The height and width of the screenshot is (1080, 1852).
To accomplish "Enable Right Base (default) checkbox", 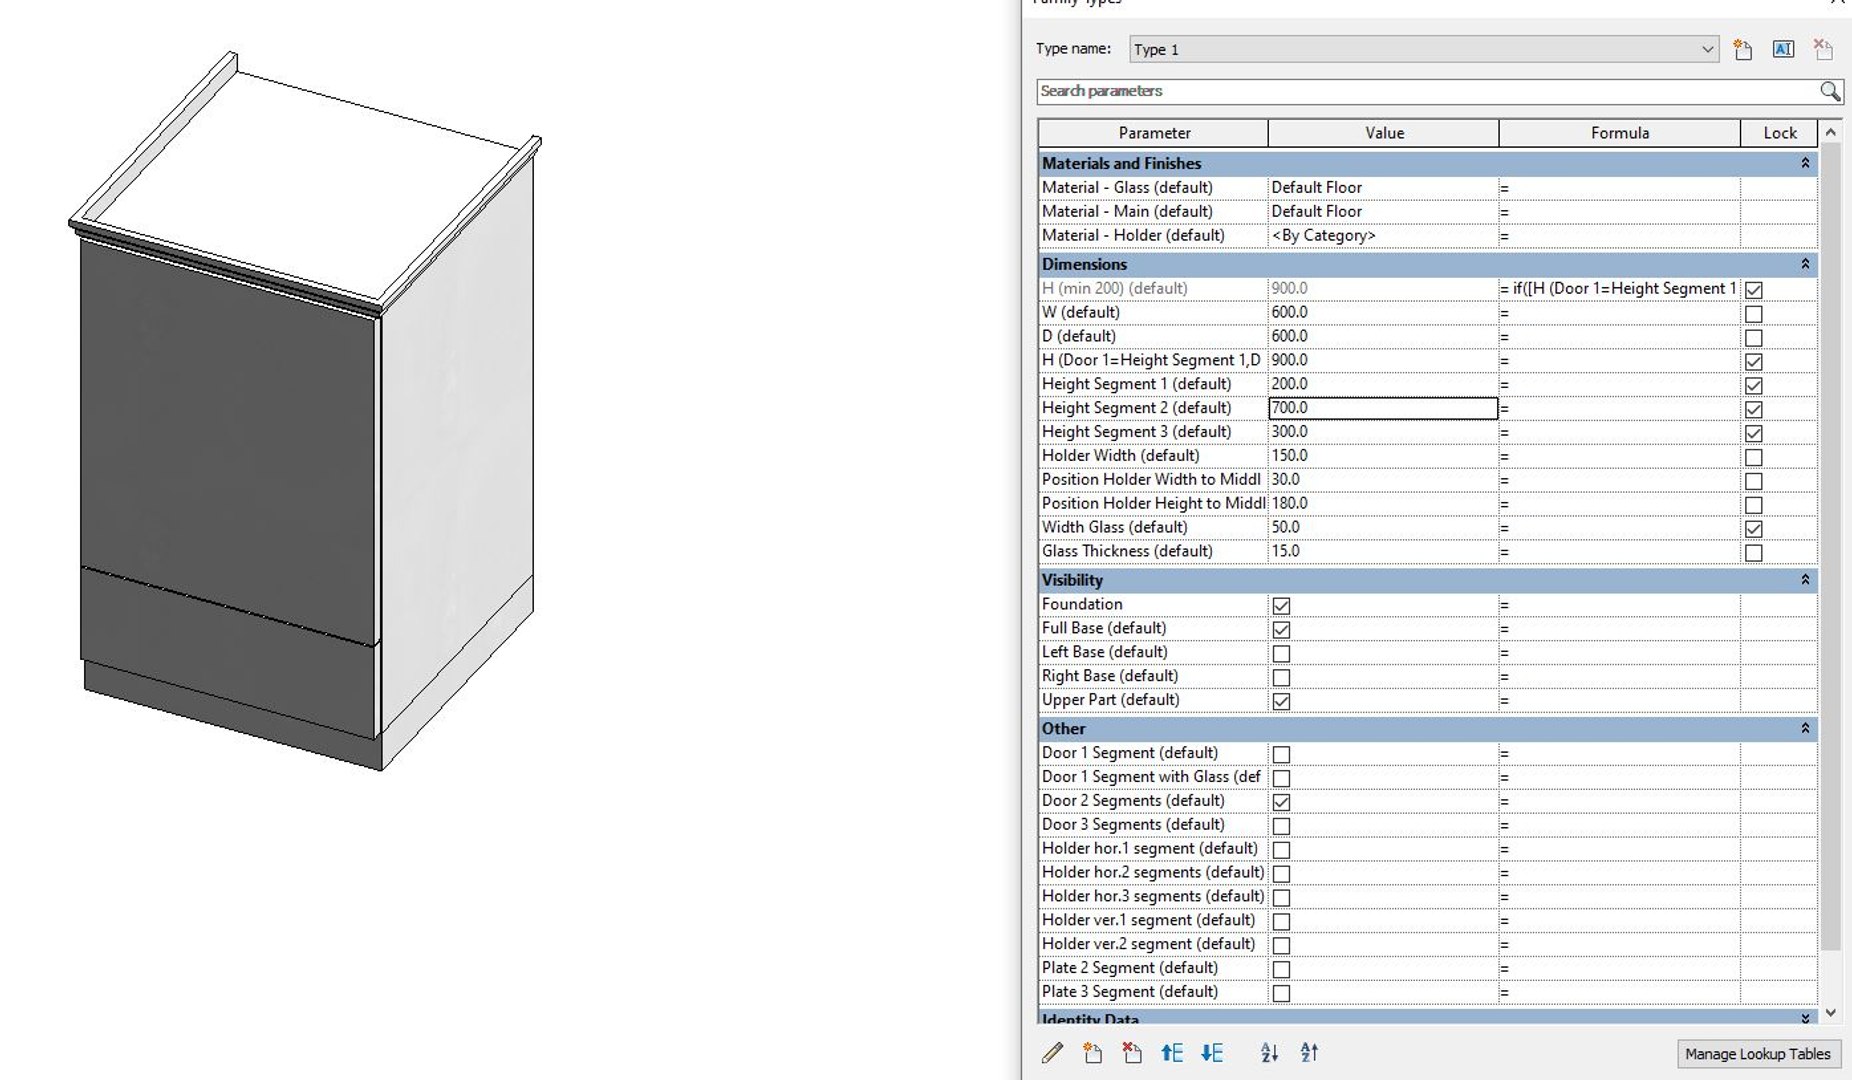I will tap(1281, 677).
